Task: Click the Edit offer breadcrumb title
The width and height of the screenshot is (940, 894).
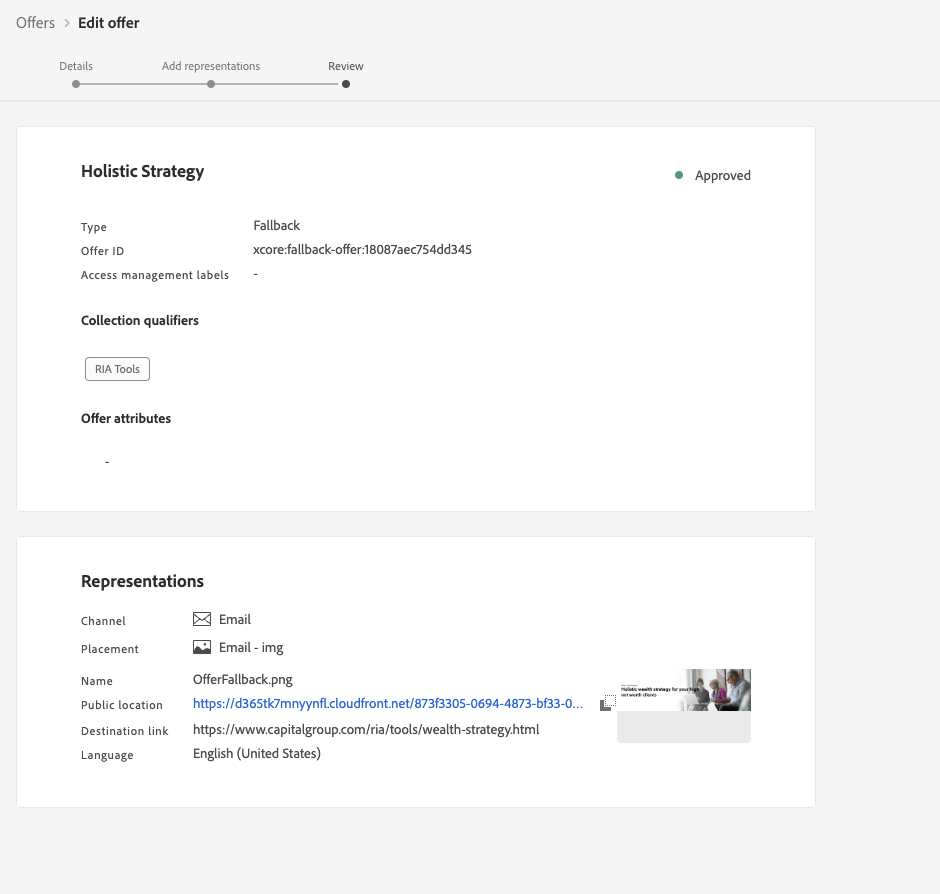Action: 109,23
